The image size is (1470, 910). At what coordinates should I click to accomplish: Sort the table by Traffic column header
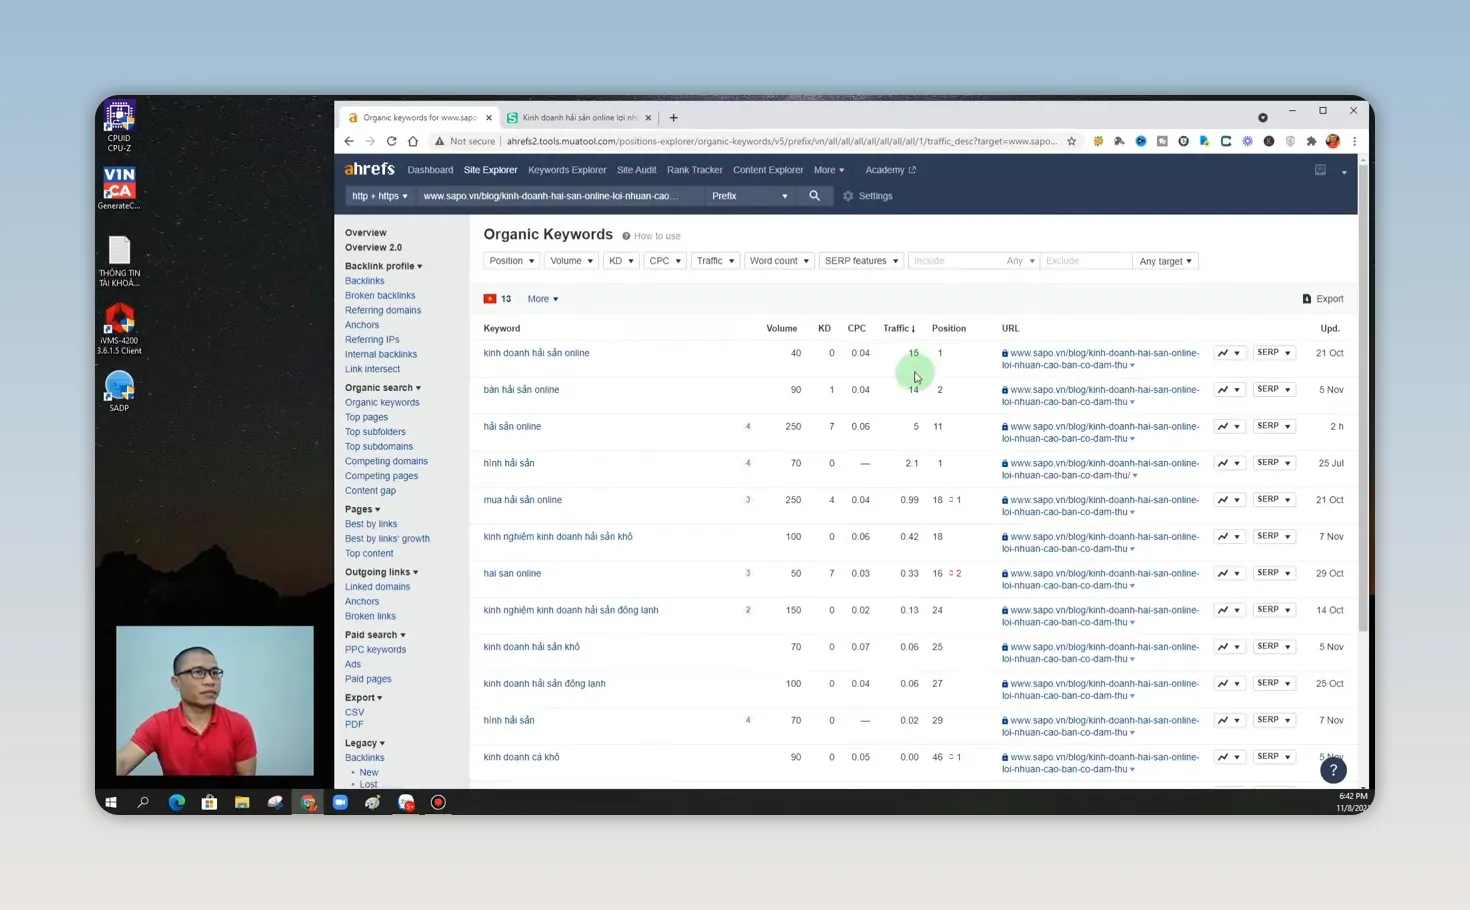[899, 328]
